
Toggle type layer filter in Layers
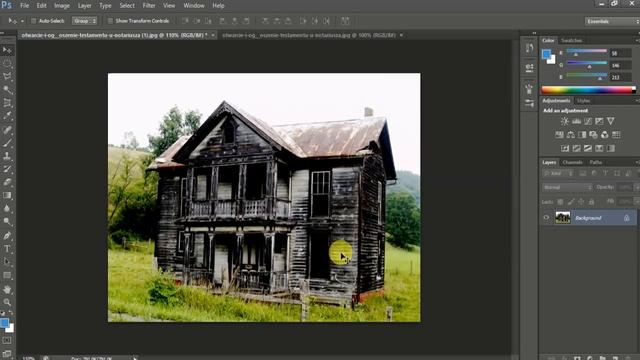coord(605,173)
